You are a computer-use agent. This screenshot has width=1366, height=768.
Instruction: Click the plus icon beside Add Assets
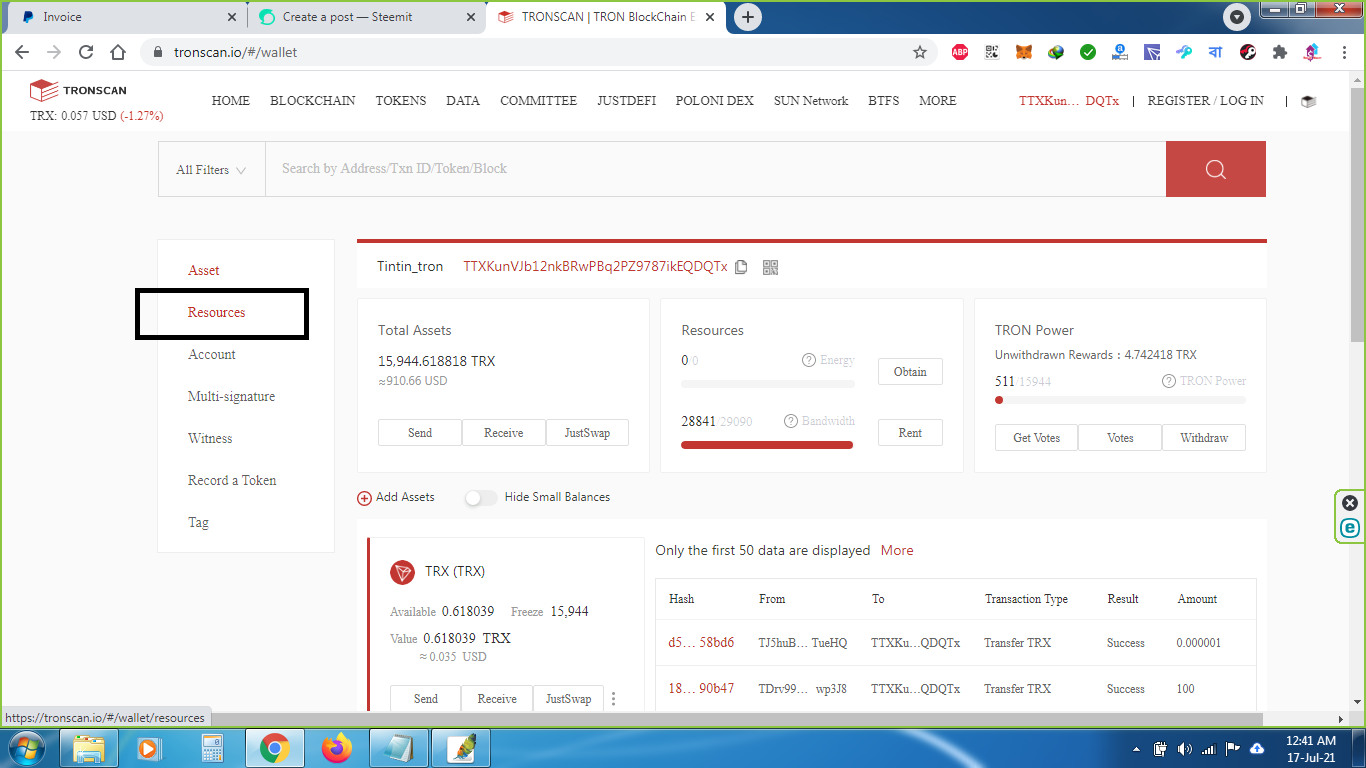coord(365,498)
